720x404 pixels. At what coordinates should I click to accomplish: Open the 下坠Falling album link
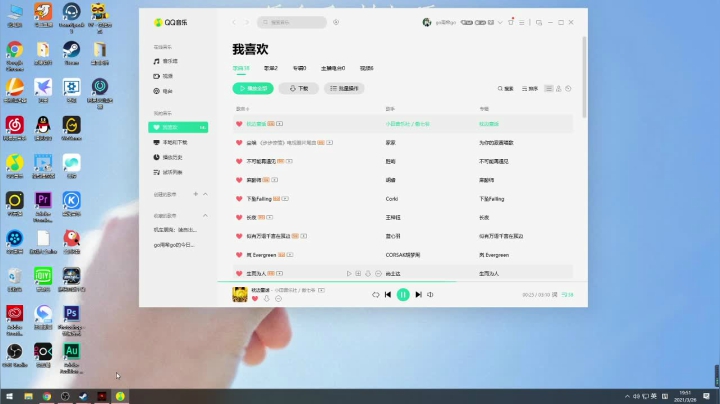492,199
